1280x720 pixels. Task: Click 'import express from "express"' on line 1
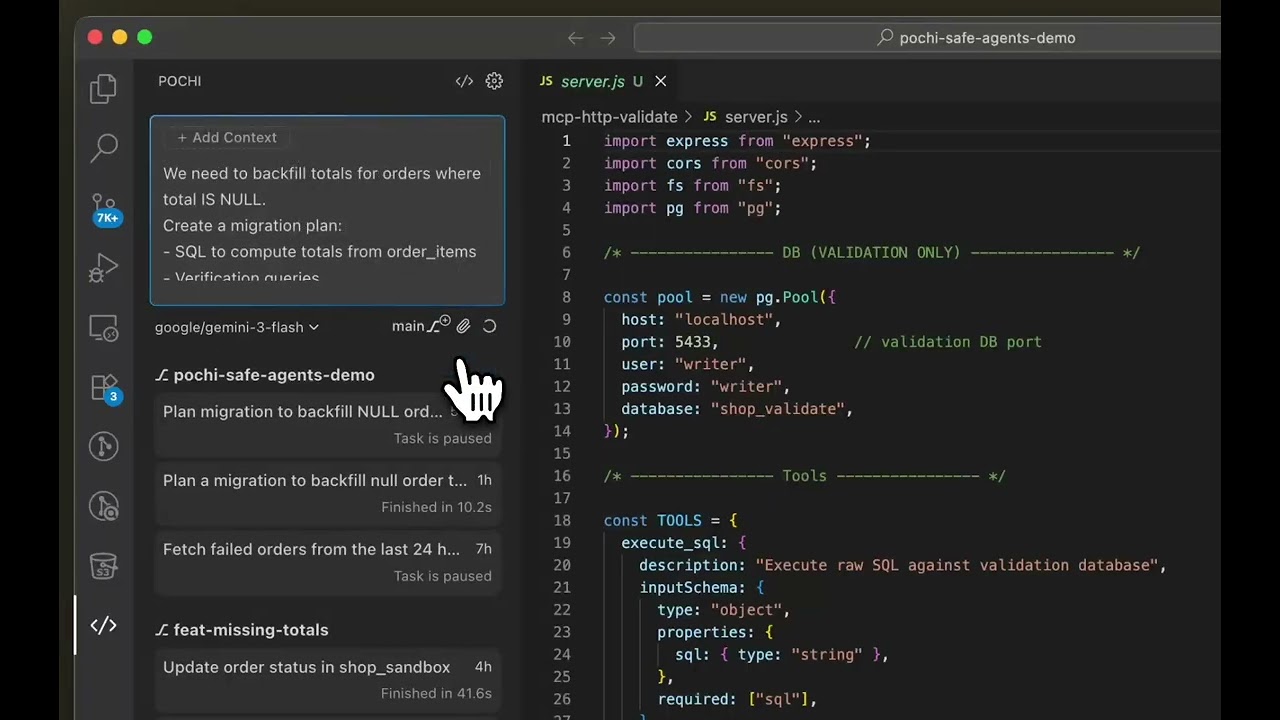pos(737,141)
